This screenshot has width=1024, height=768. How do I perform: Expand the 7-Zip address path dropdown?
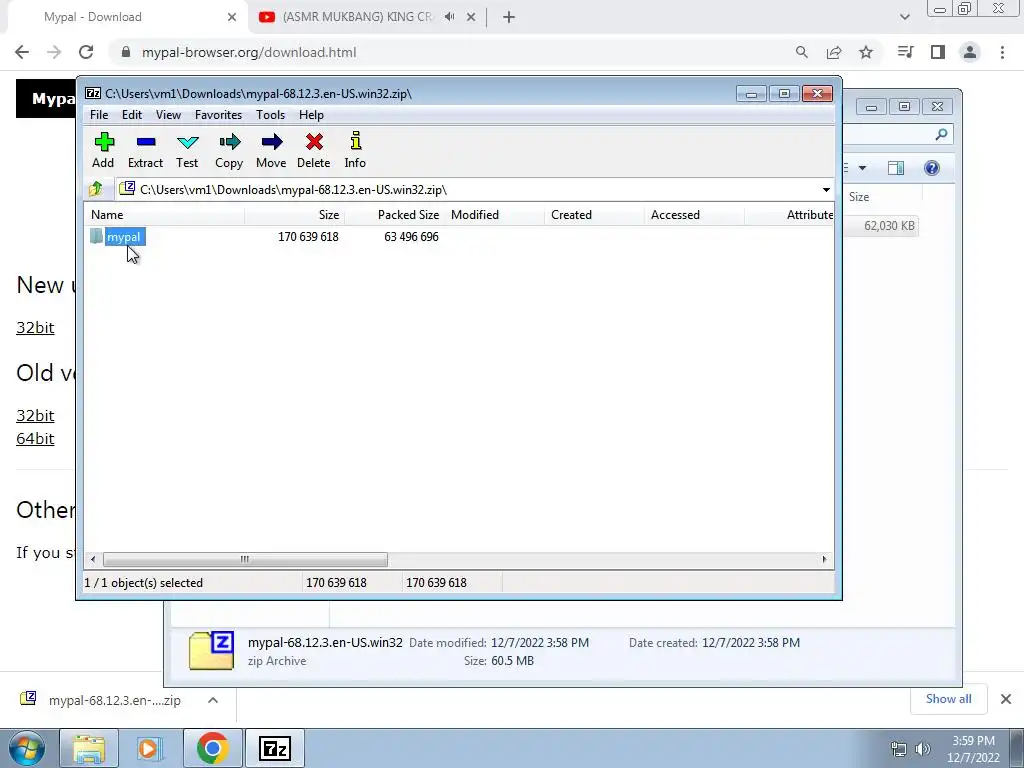(826, 190)
